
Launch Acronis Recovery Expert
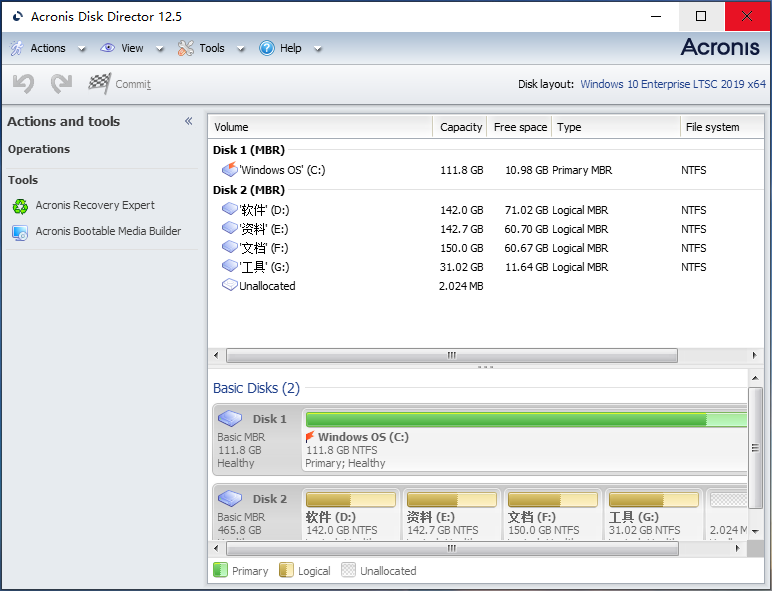95,205
